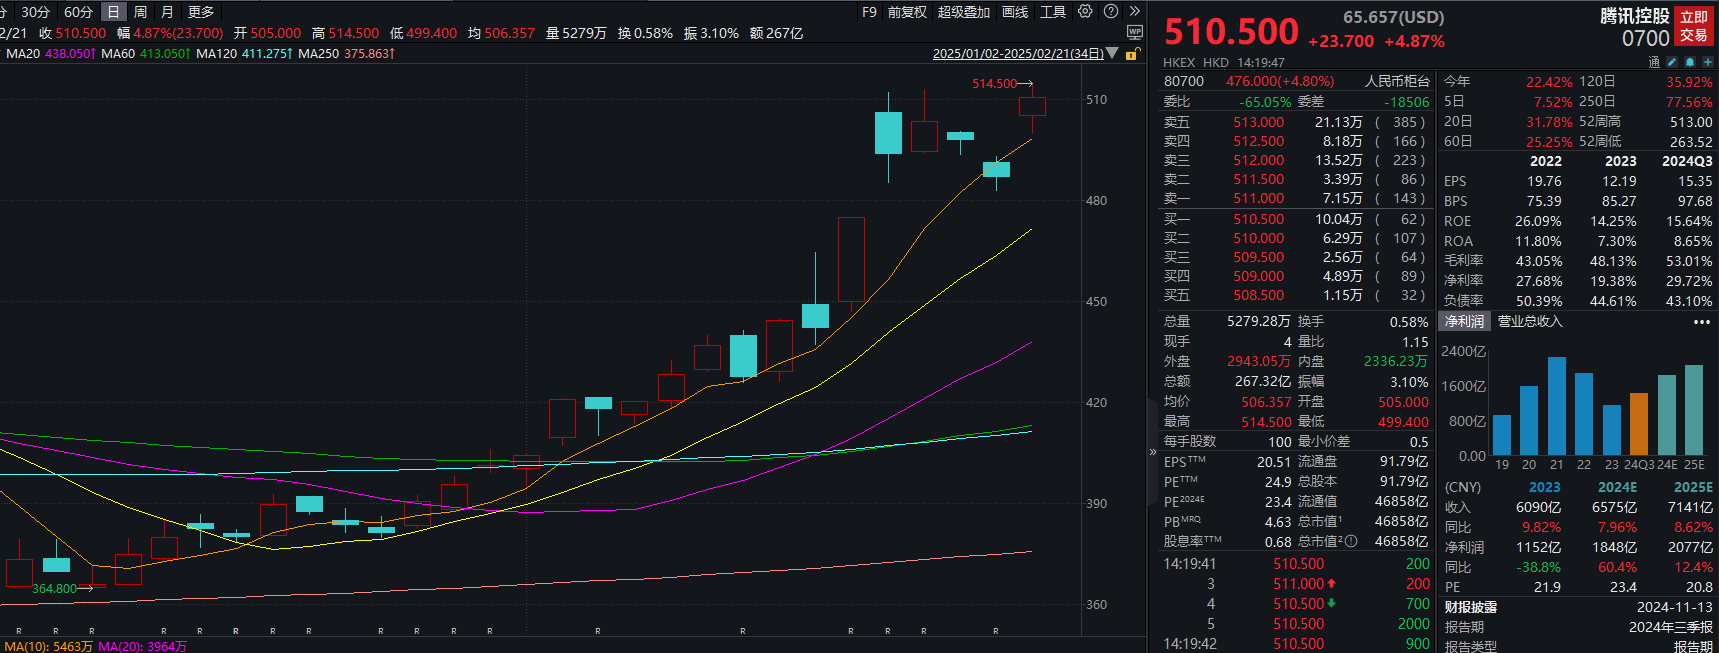This screenshot has height=653, width=1719.
Task: Switch to the 60分 period tab
Action: point(78,12)
